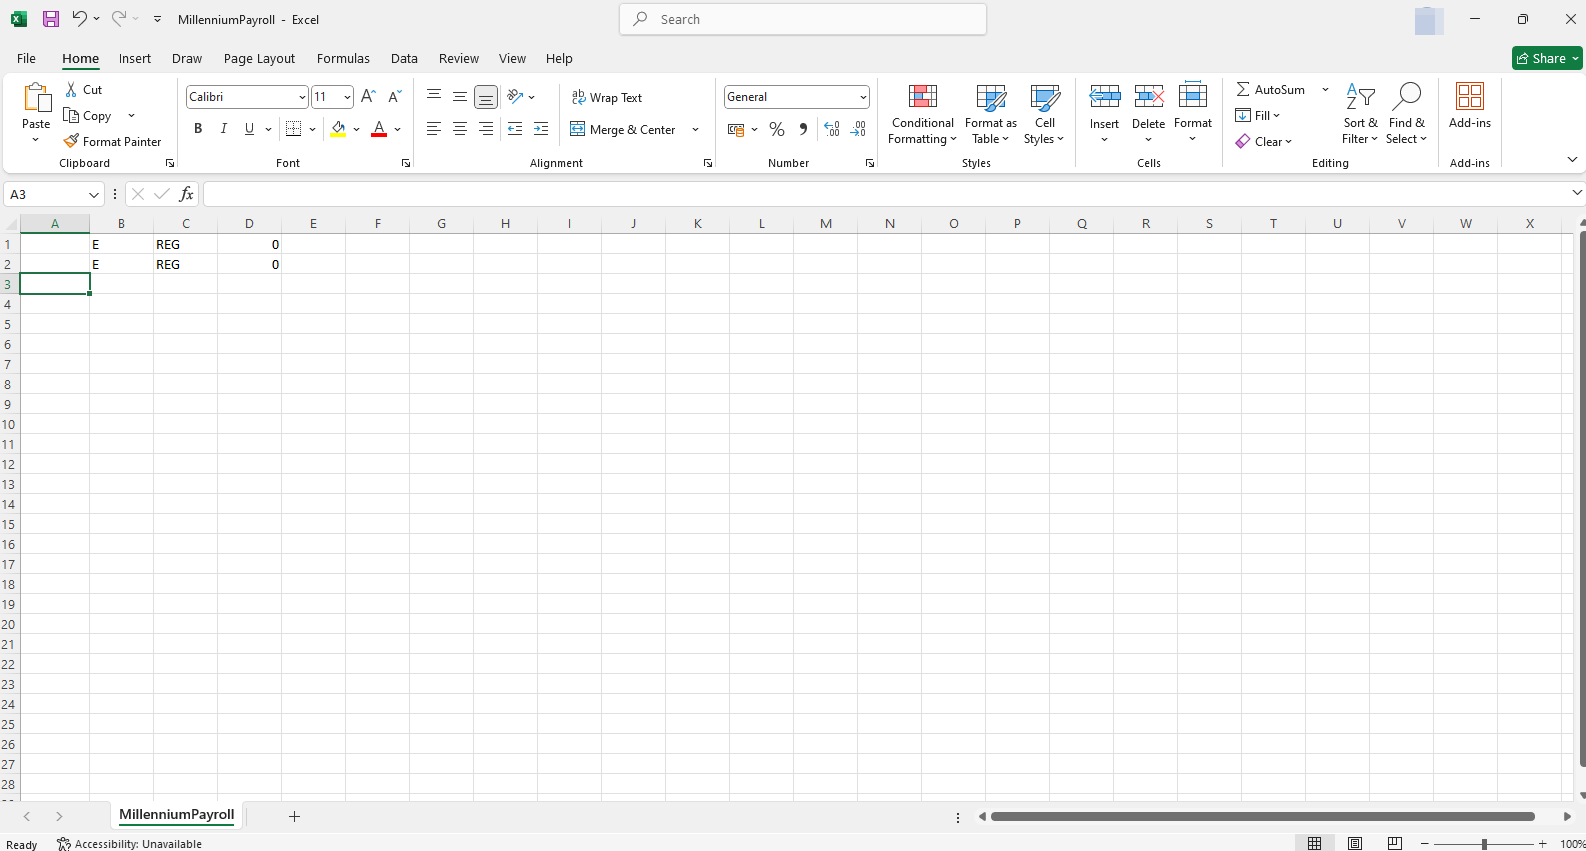Image resolution: width=1586 pixels, height=851 pixels.
Task: Open Find & Select magnifier tool
Action: (x=1406, y=114)
